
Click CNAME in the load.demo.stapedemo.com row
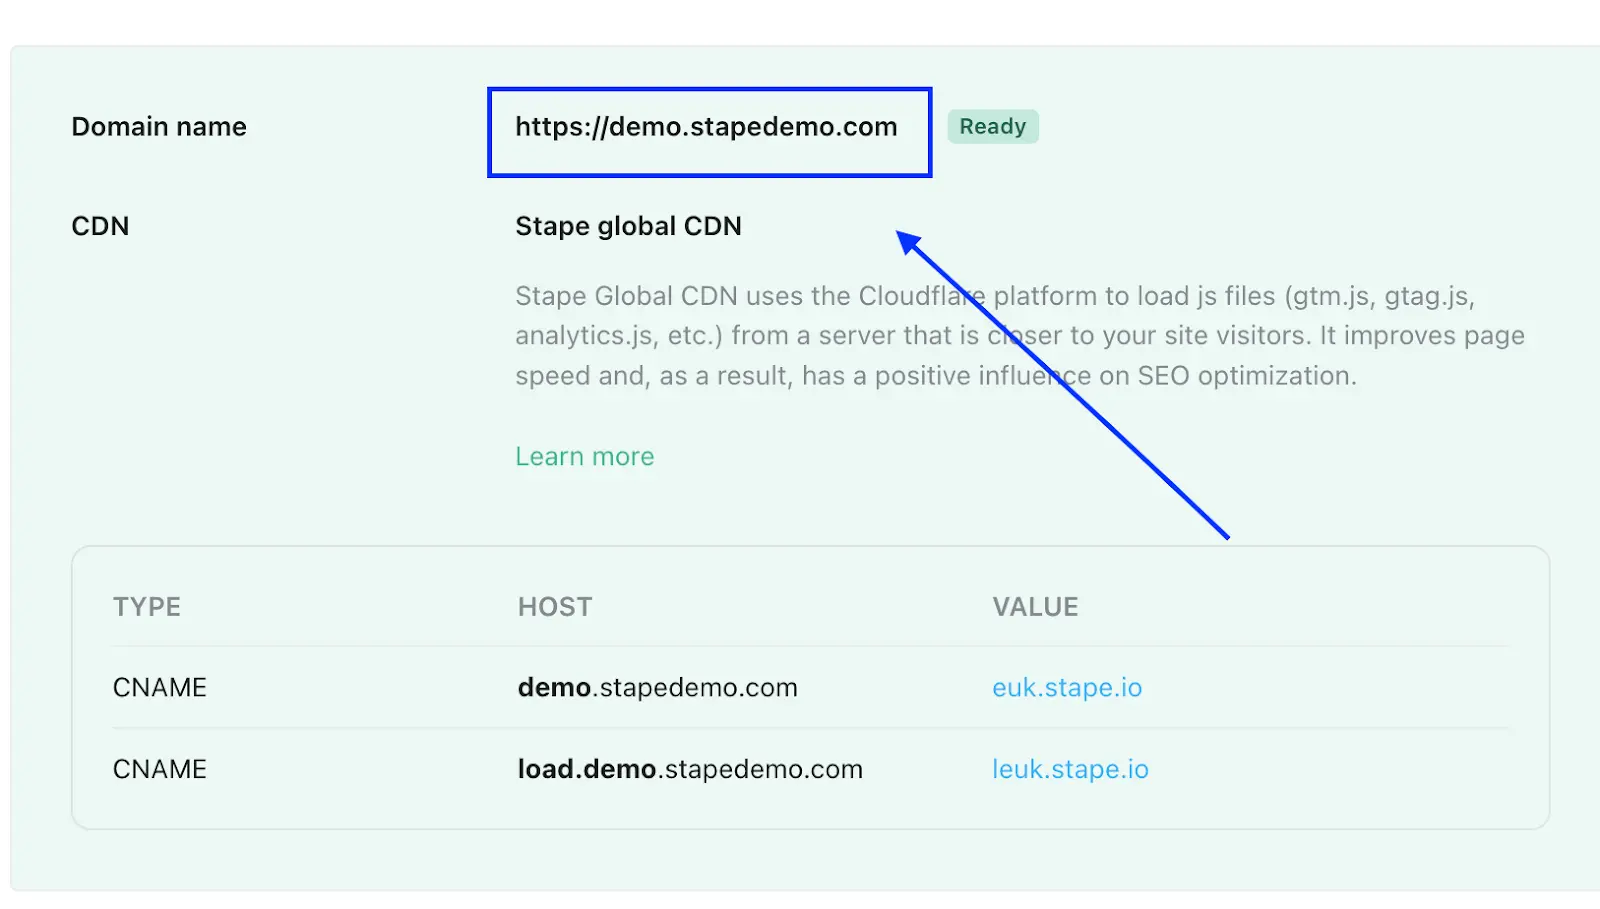point(160,769)
